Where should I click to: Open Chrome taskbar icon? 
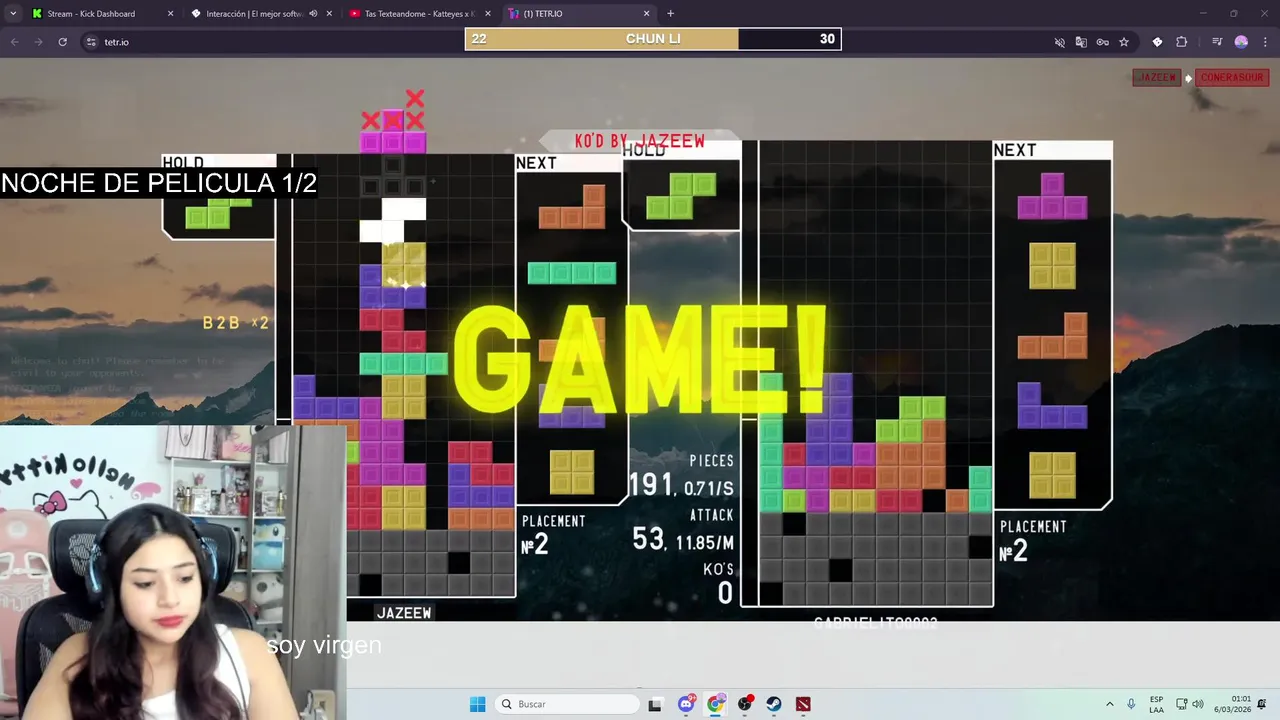click(x=715, y=704)
